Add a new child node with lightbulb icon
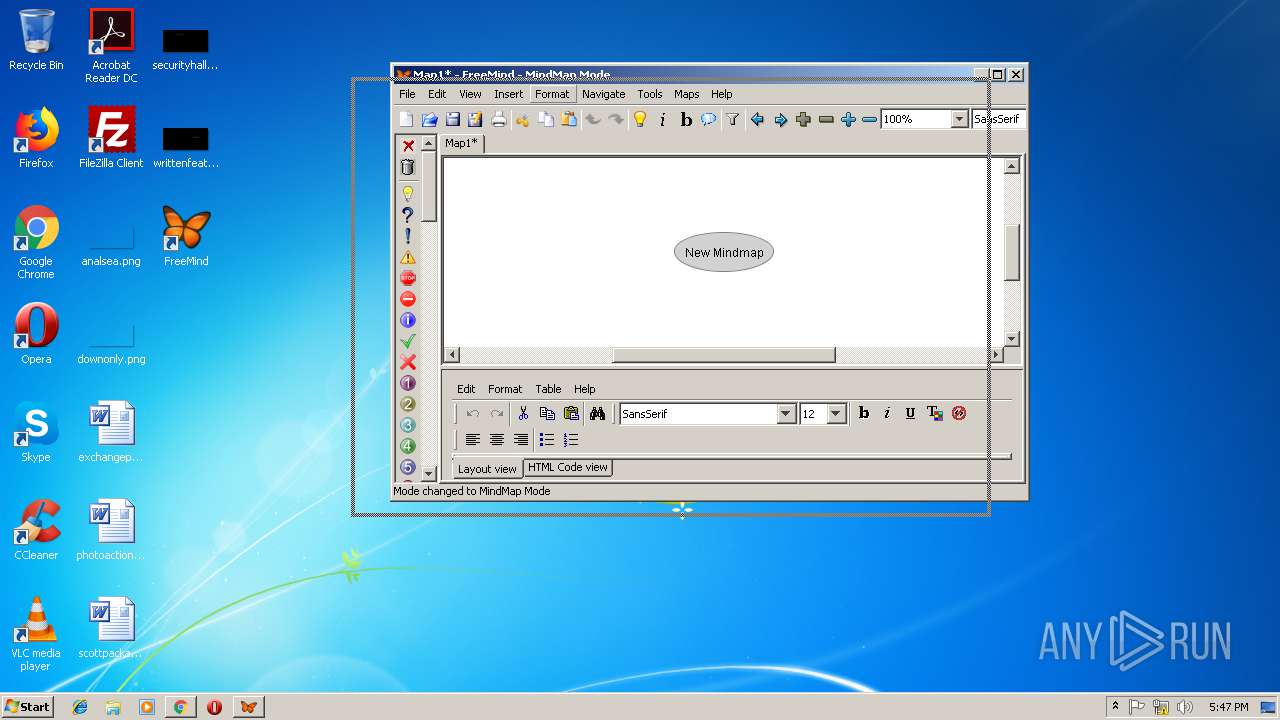The width and height of the screenshot is (1280, 720). (640, 119)
